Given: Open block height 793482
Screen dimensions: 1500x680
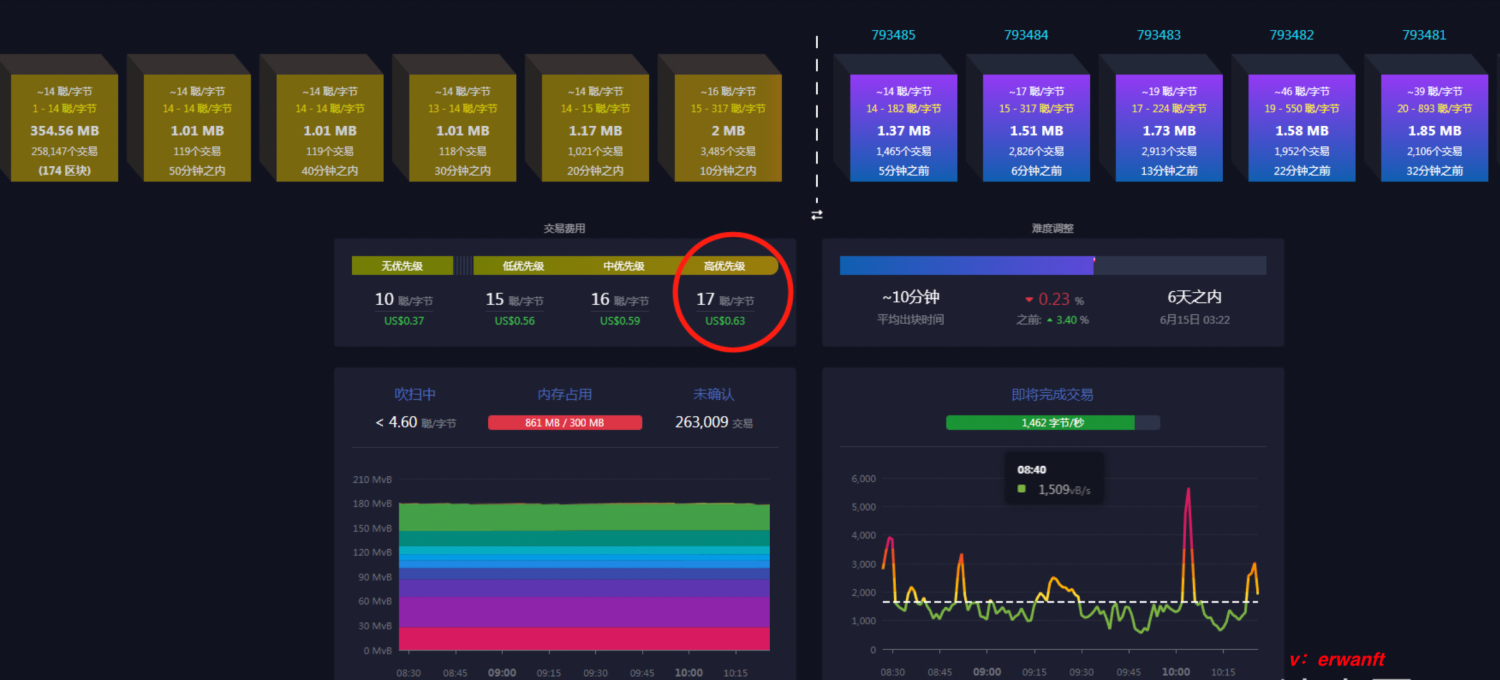Looking at the screenshot, I should pos(1292,35).
